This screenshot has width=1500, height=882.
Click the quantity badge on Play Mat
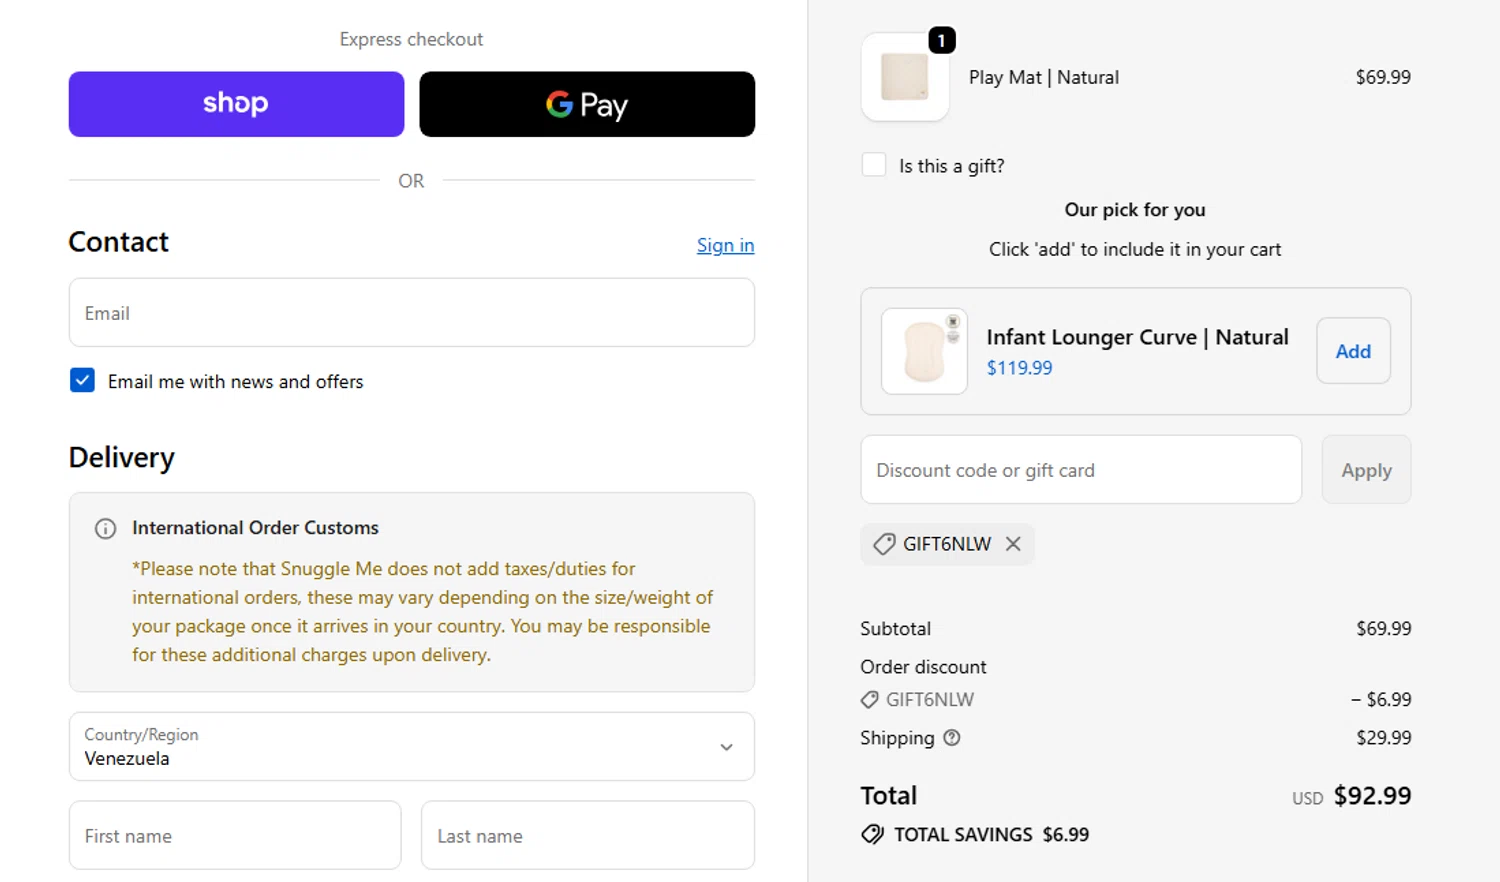click(x=942, y=40)
